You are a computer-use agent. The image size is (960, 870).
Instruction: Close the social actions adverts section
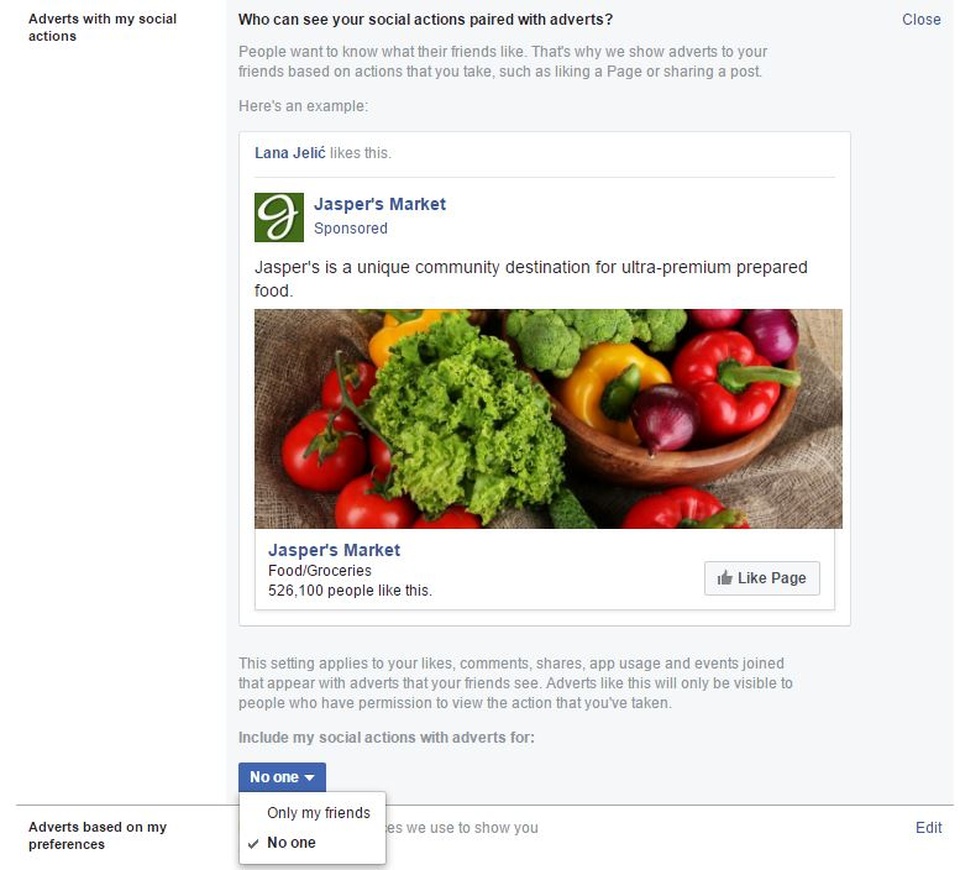(921, 20)
